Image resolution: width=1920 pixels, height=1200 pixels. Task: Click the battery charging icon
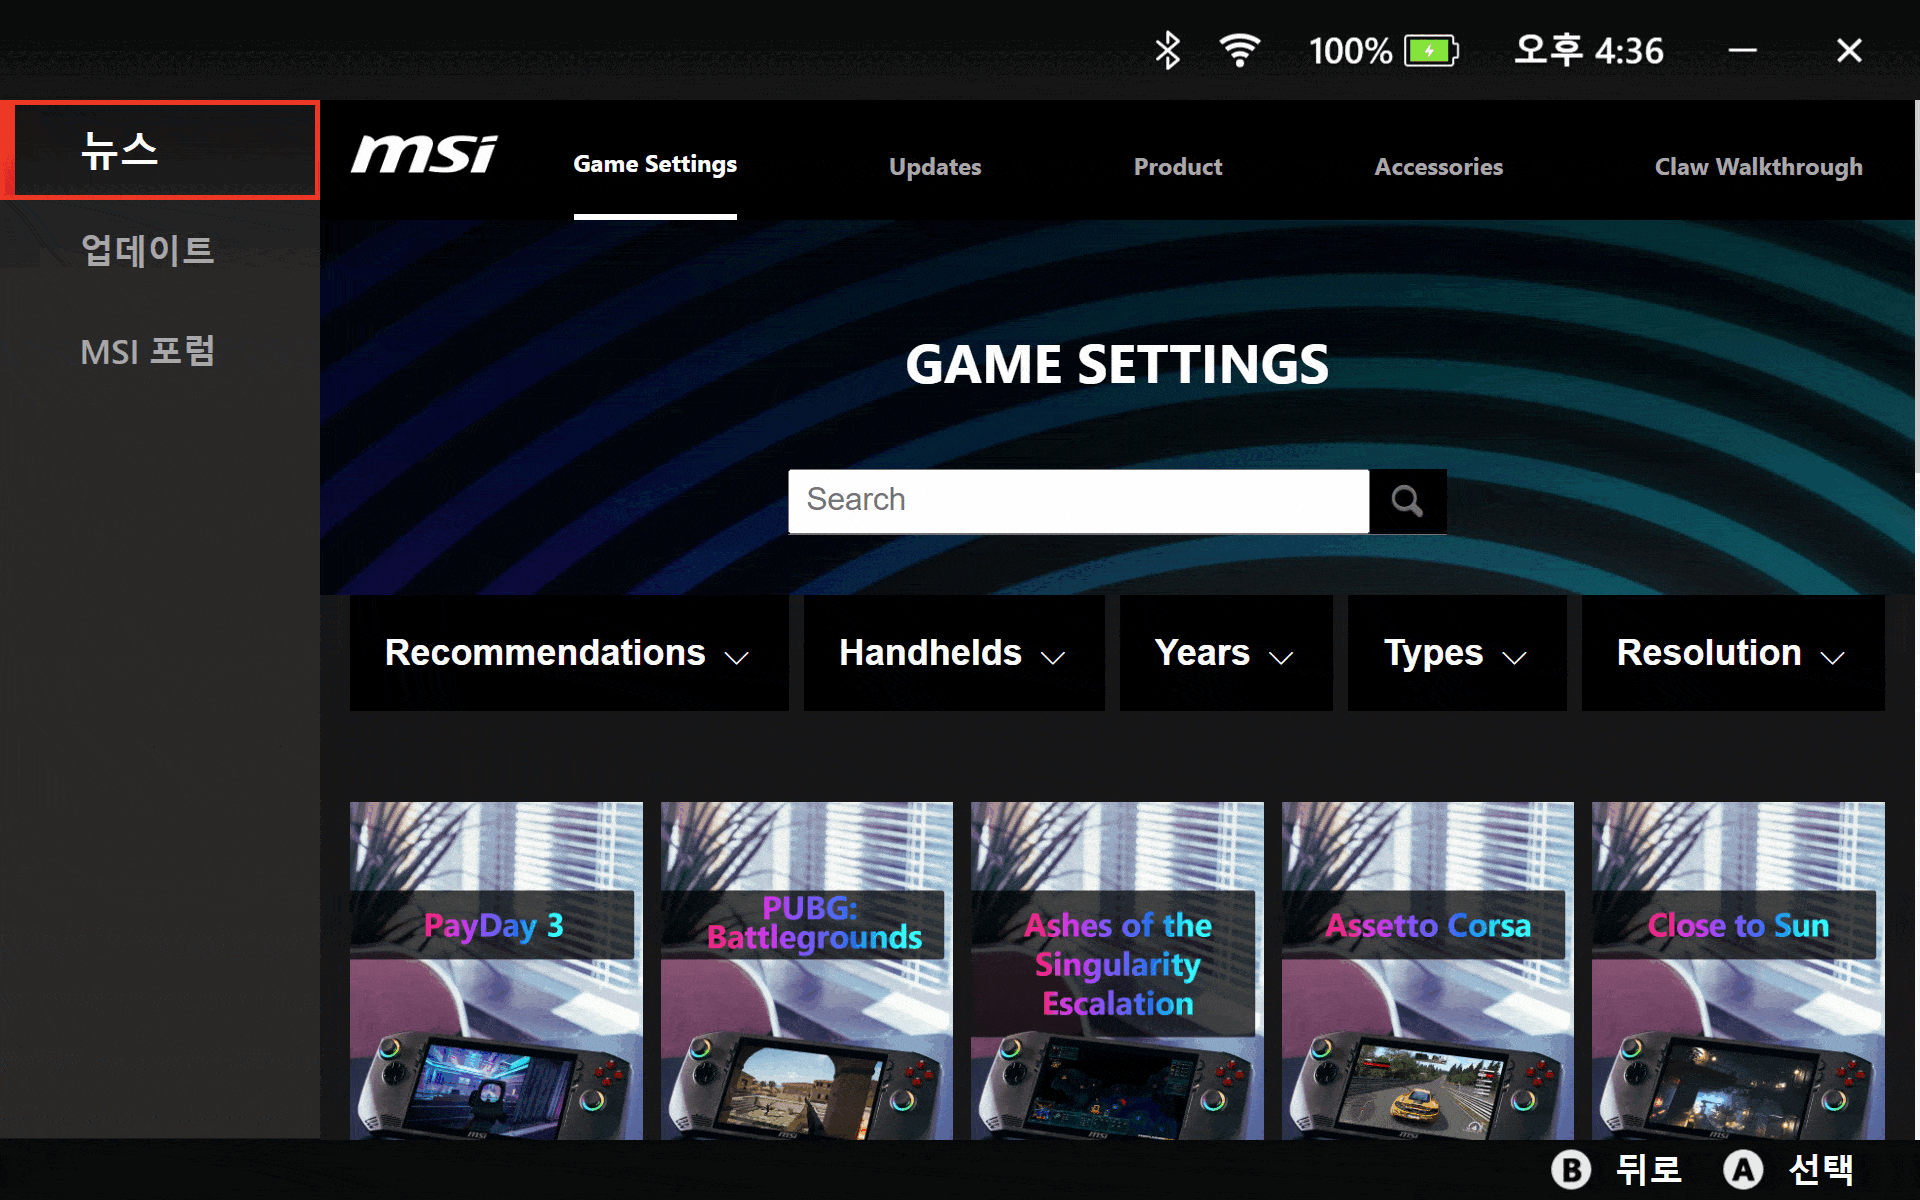click(x=1431, y=50)
